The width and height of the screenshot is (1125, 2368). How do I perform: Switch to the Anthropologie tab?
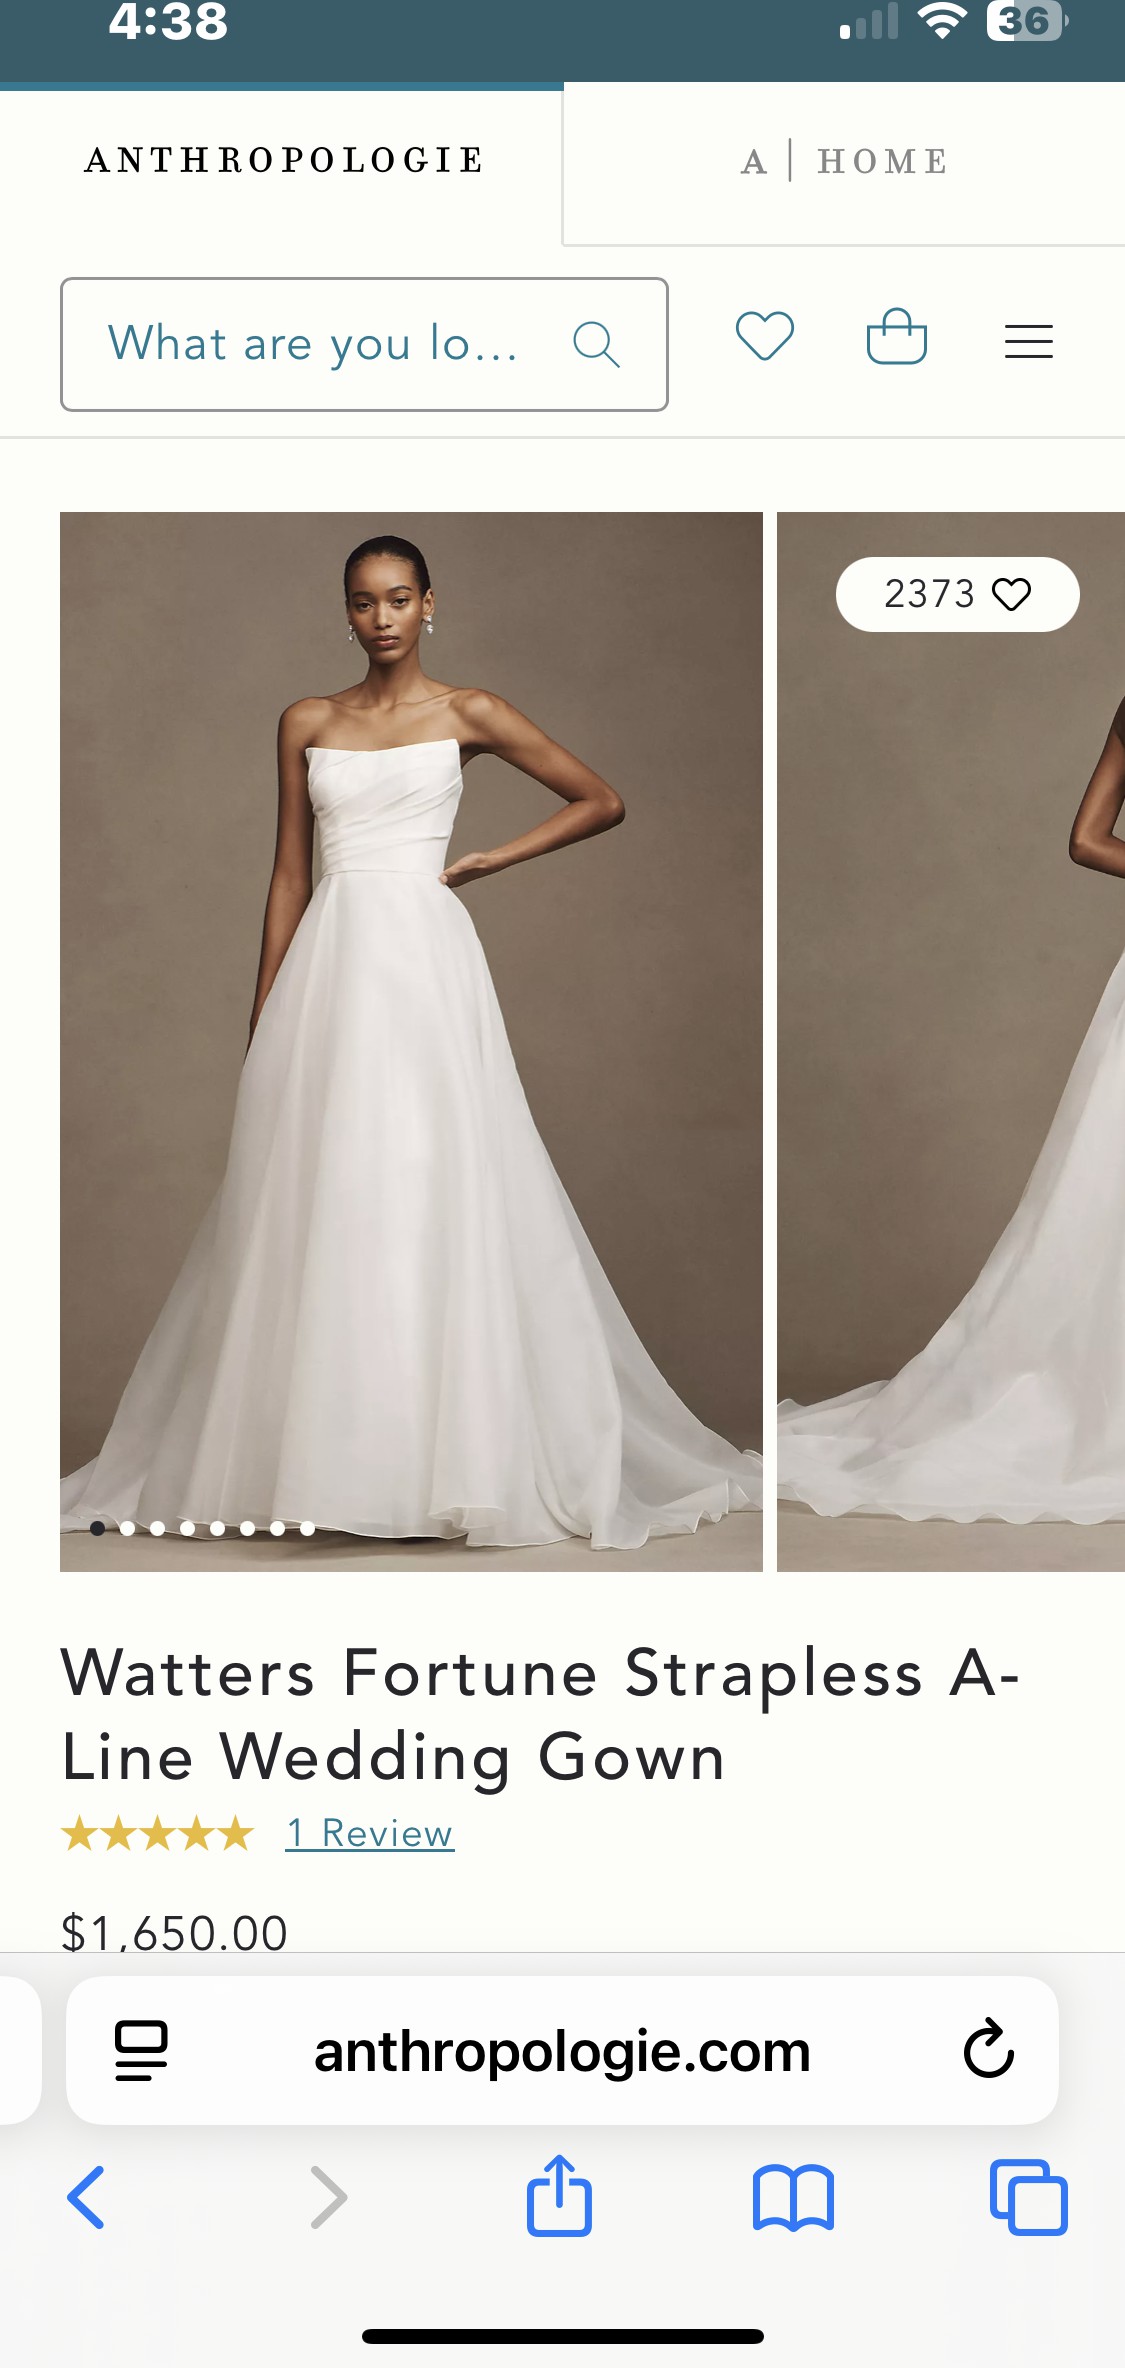tap(283, 160)
